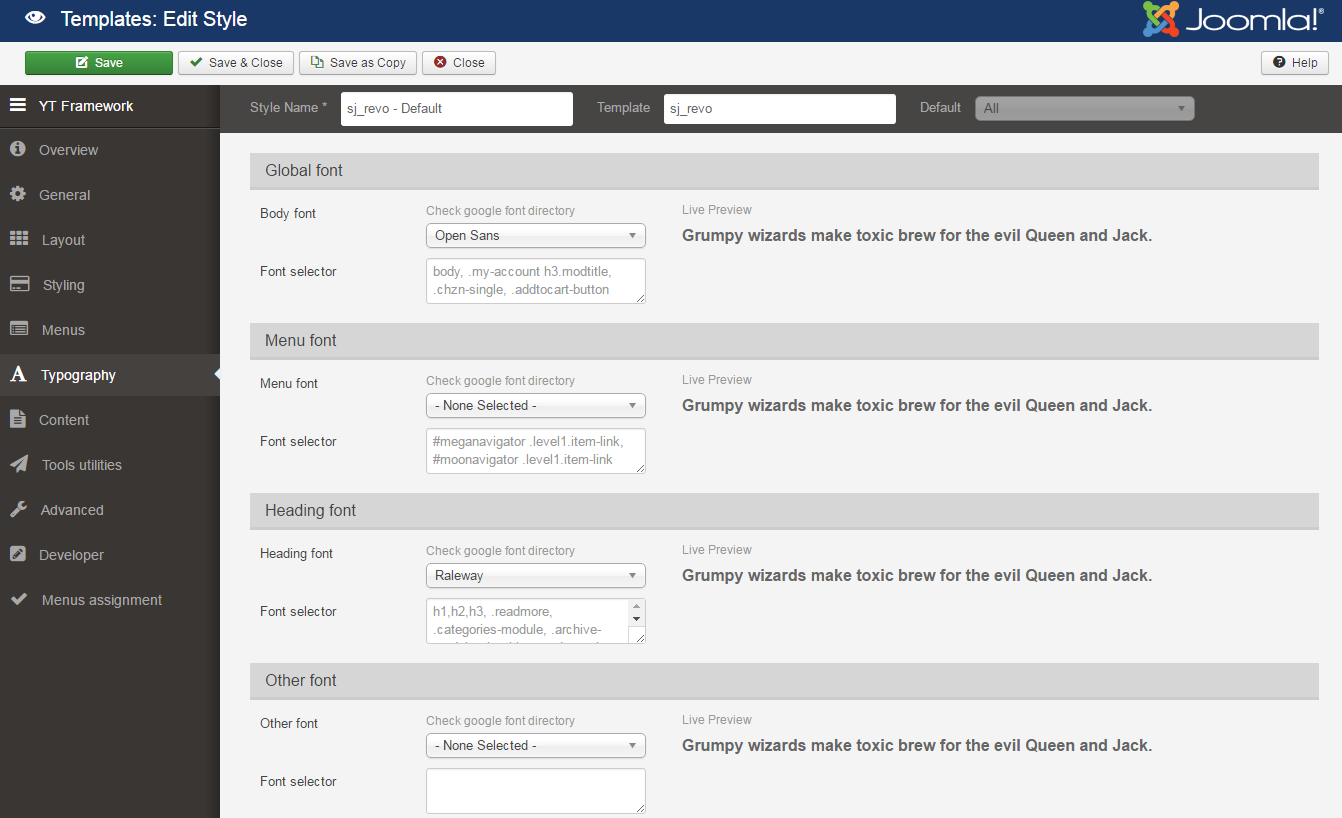Click the Overview info icon

17,149
